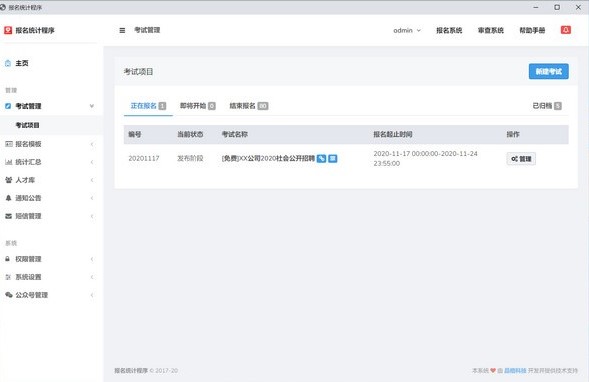
Task: Minimize the application window
Action: (x=536, y=7)
